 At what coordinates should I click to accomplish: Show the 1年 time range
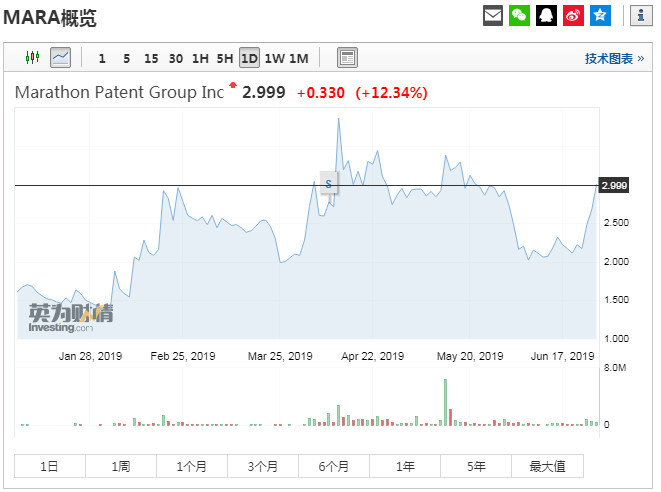pos(405,466)
